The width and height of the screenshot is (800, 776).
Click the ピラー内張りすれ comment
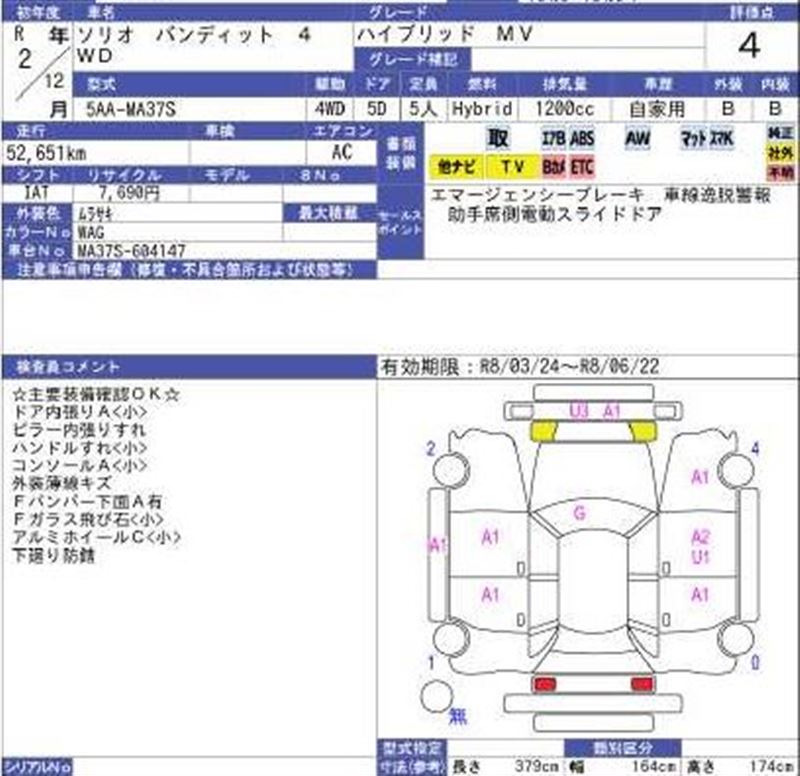point(79,430)
